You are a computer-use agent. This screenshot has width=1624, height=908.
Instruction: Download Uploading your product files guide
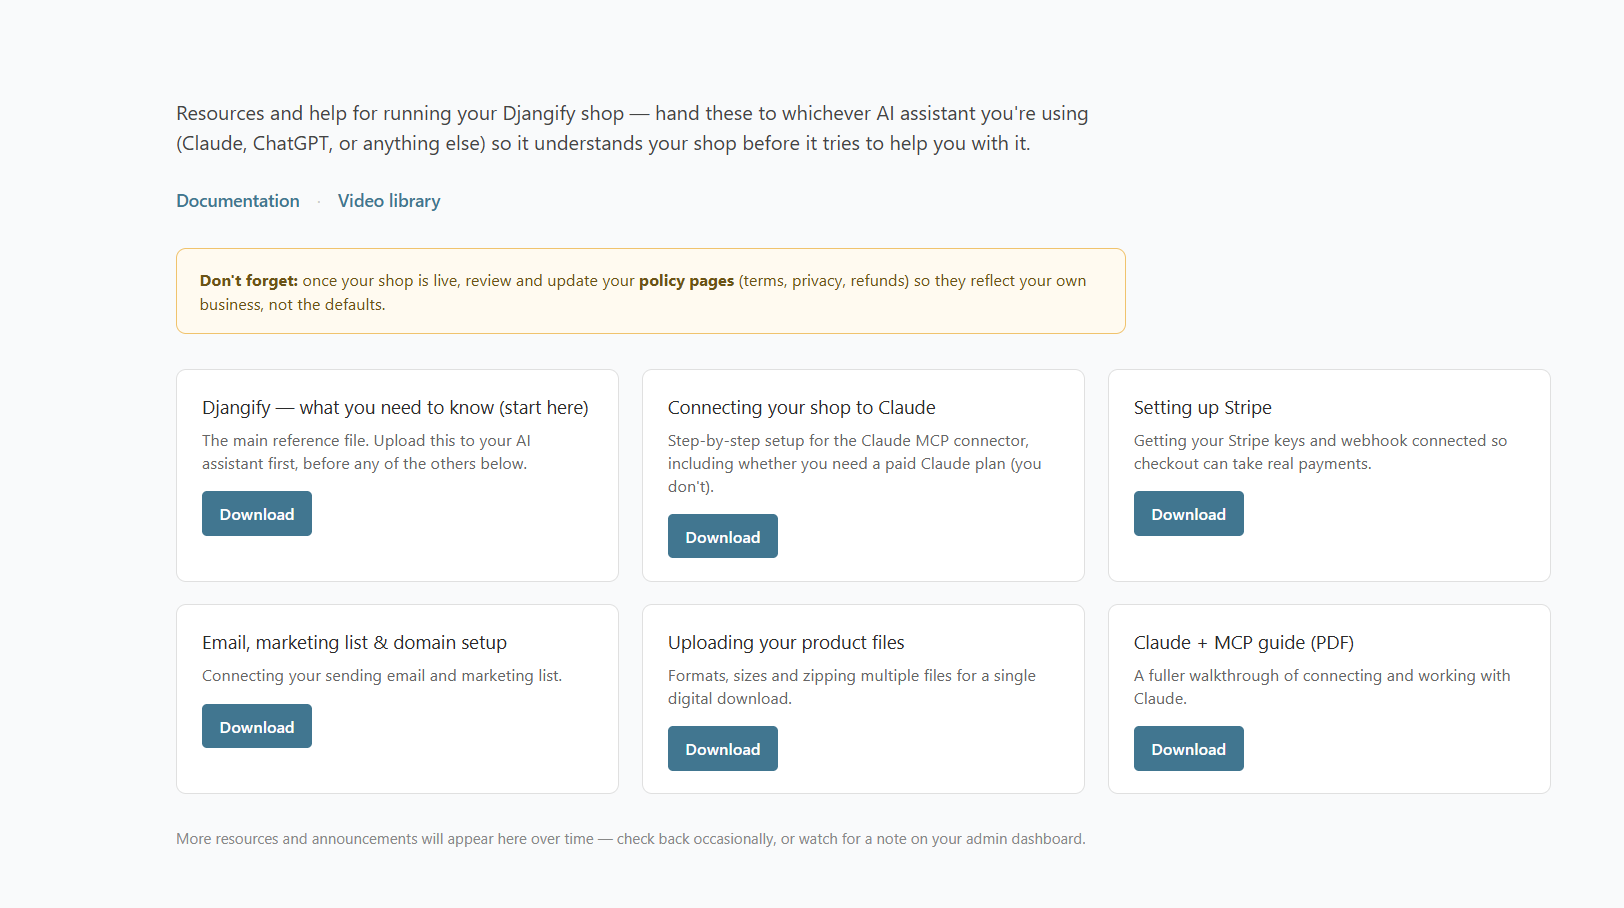pos(723,749)
